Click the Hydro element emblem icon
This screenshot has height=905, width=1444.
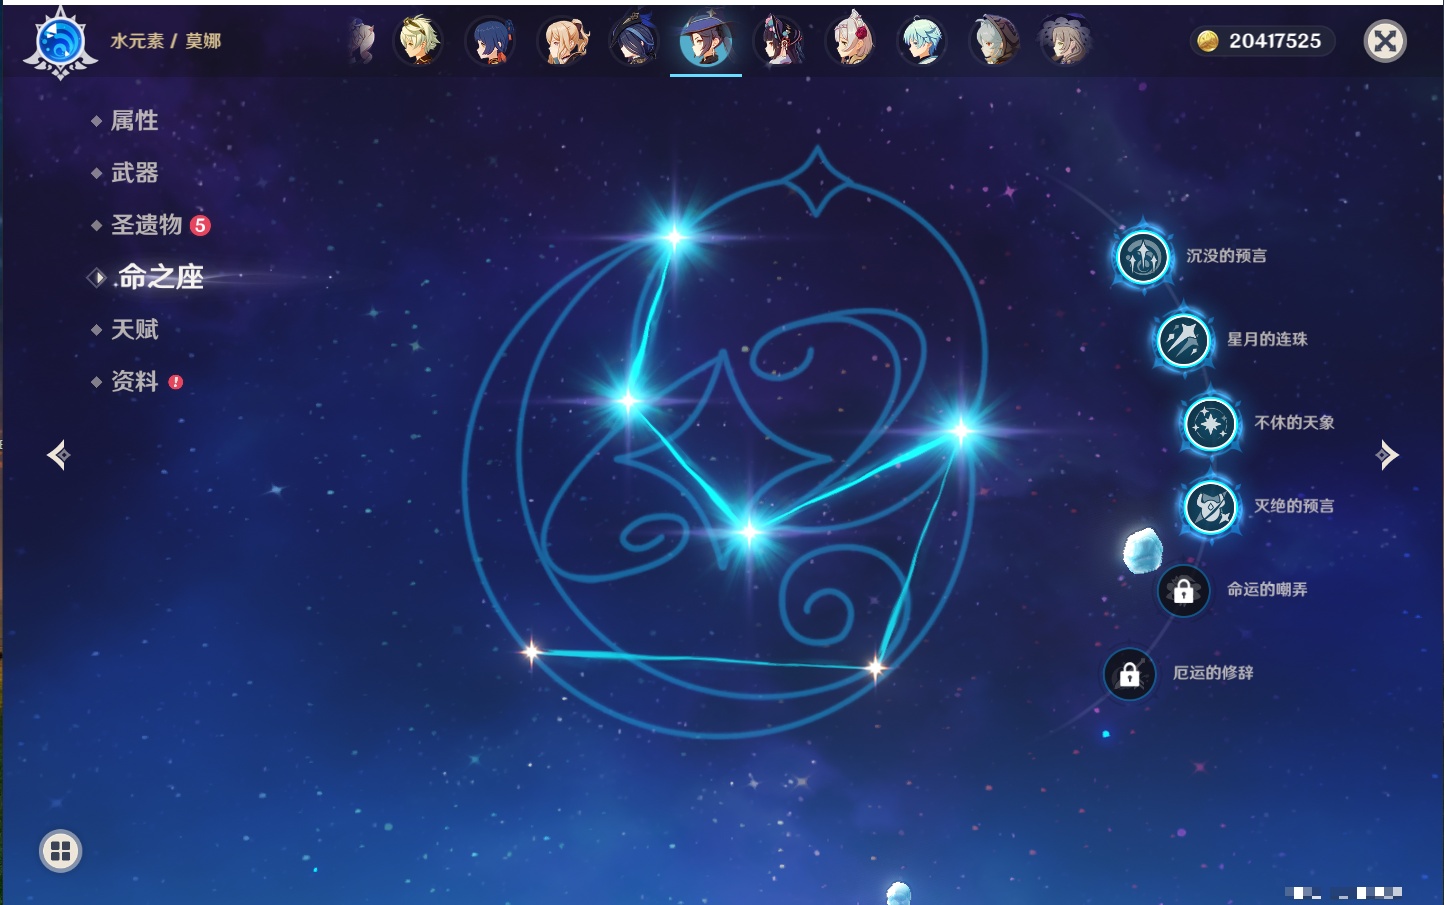(60, 42)
